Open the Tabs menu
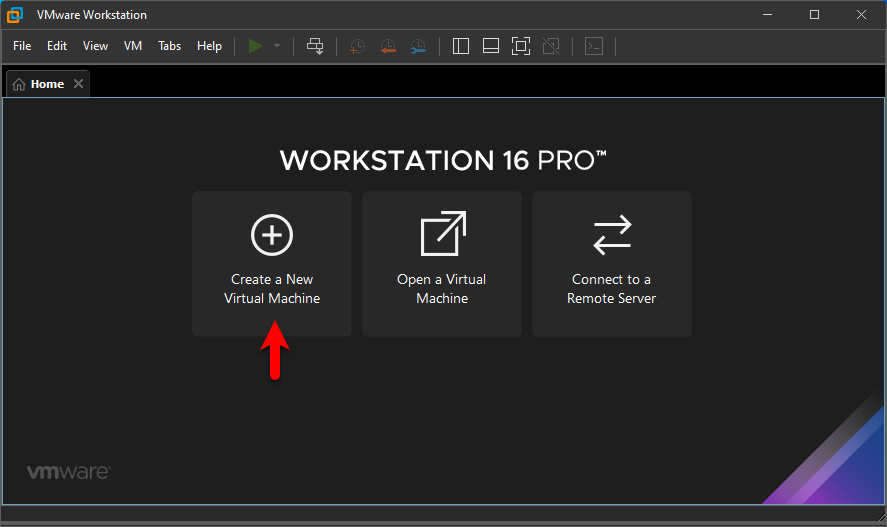This screenshot has width=887, height=527. 169,46
